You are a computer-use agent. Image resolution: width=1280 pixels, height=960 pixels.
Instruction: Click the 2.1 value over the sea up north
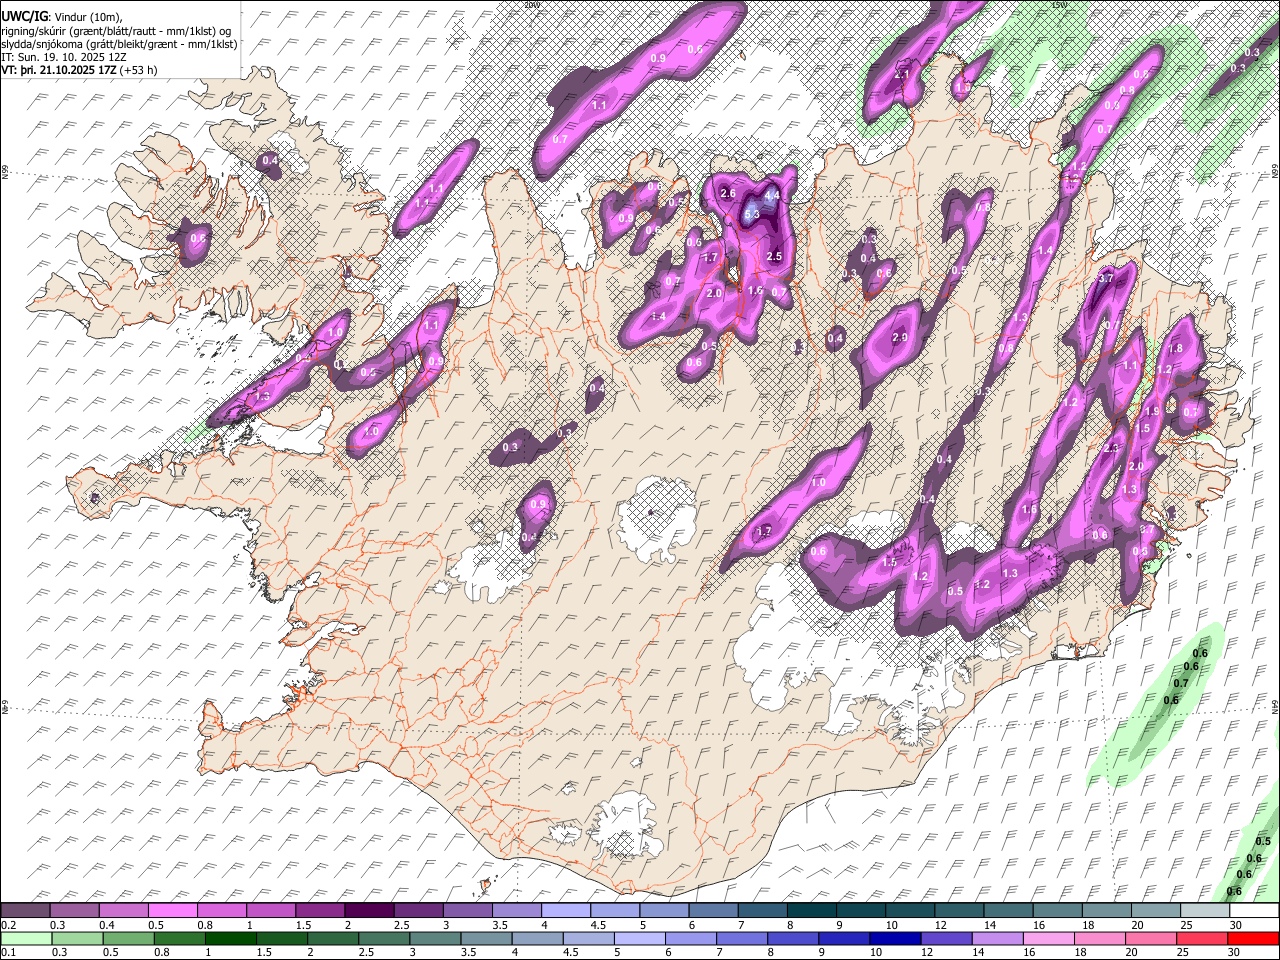pos(902,75)
